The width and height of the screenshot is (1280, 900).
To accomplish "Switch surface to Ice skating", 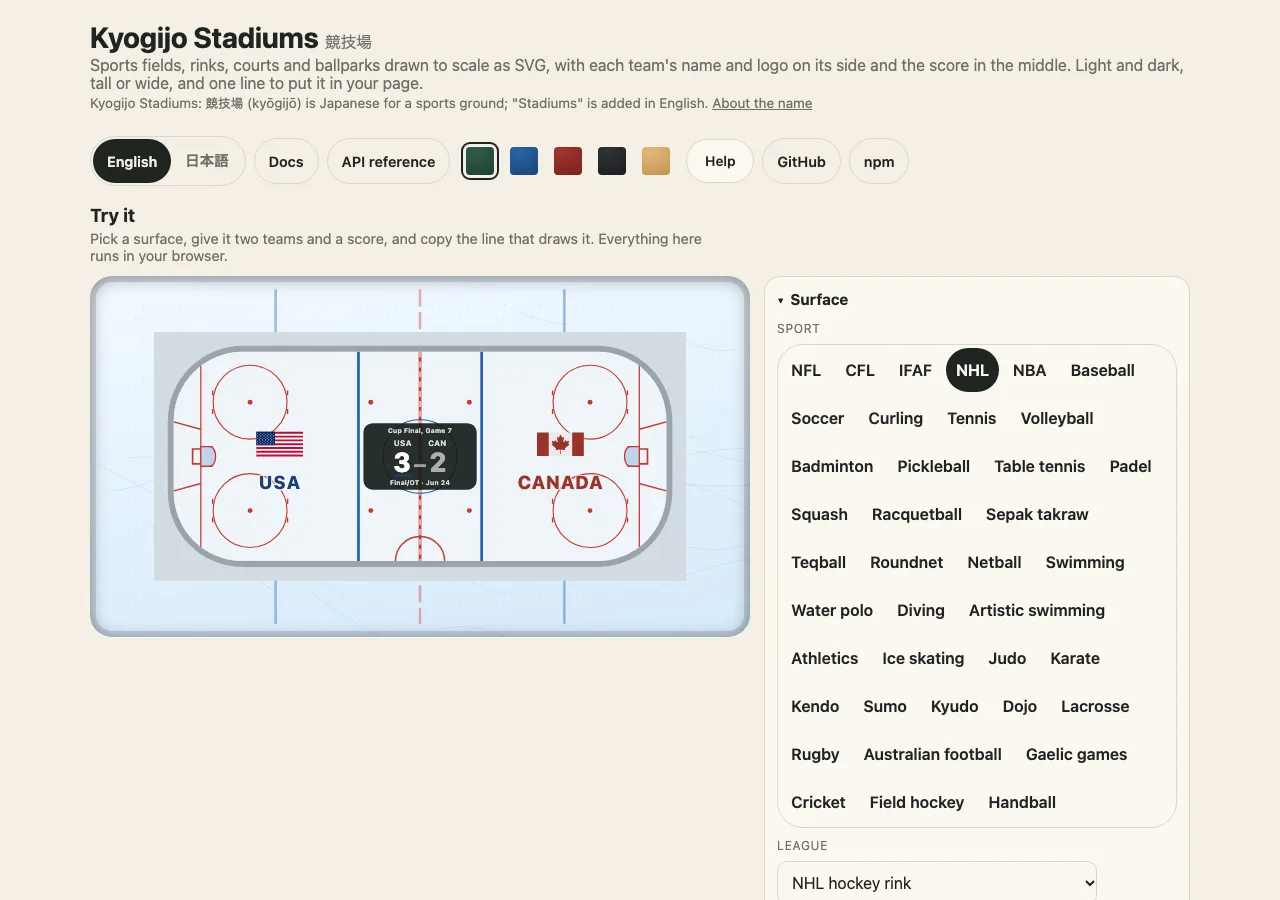I will coord(923,658).
